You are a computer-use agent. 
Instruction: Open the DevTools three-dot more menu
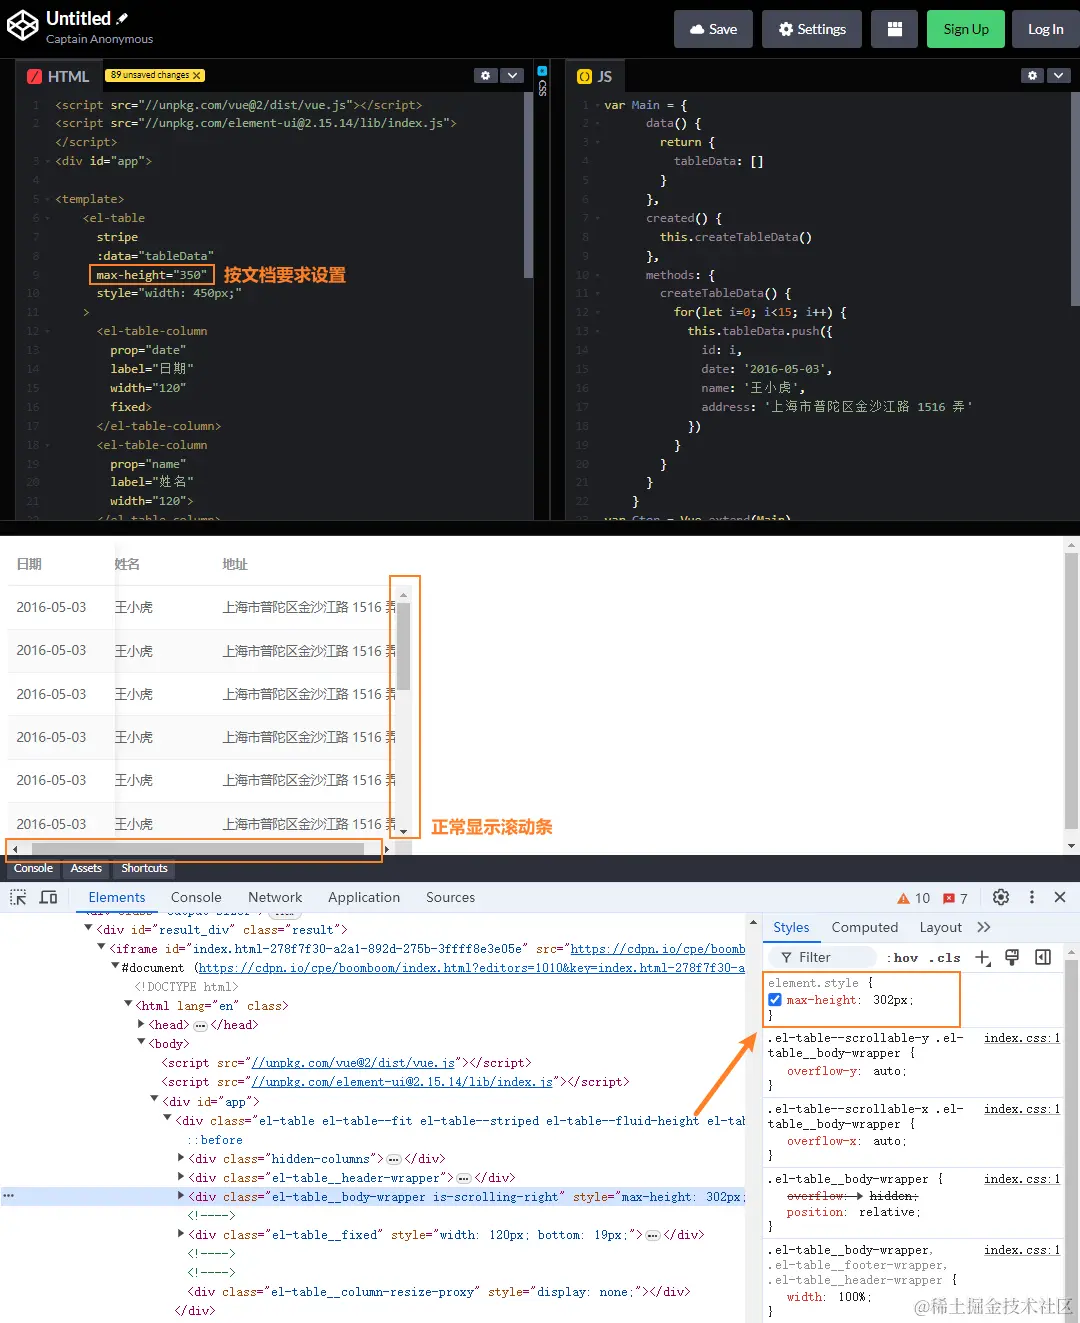coord(1032,897)
